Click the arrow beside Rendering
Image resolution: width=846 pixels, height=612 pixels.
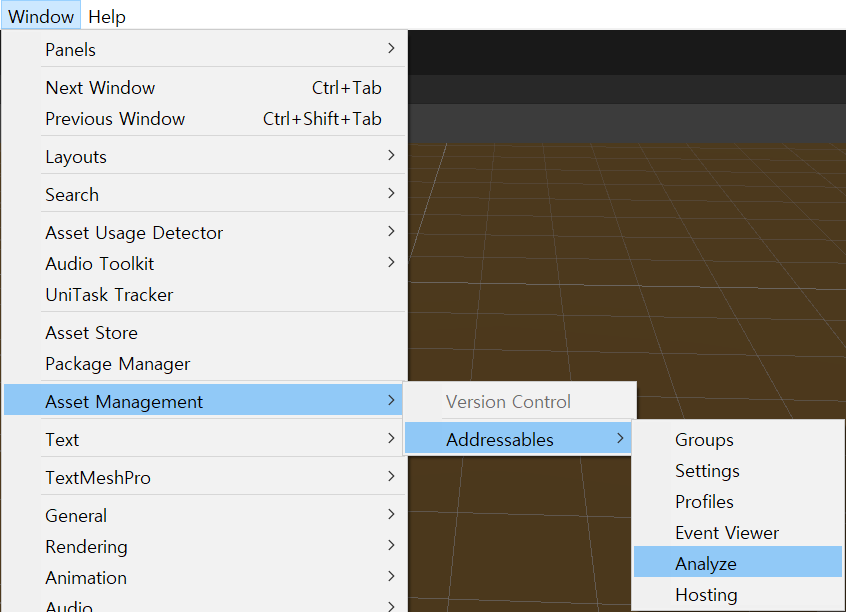coord(392,546)
